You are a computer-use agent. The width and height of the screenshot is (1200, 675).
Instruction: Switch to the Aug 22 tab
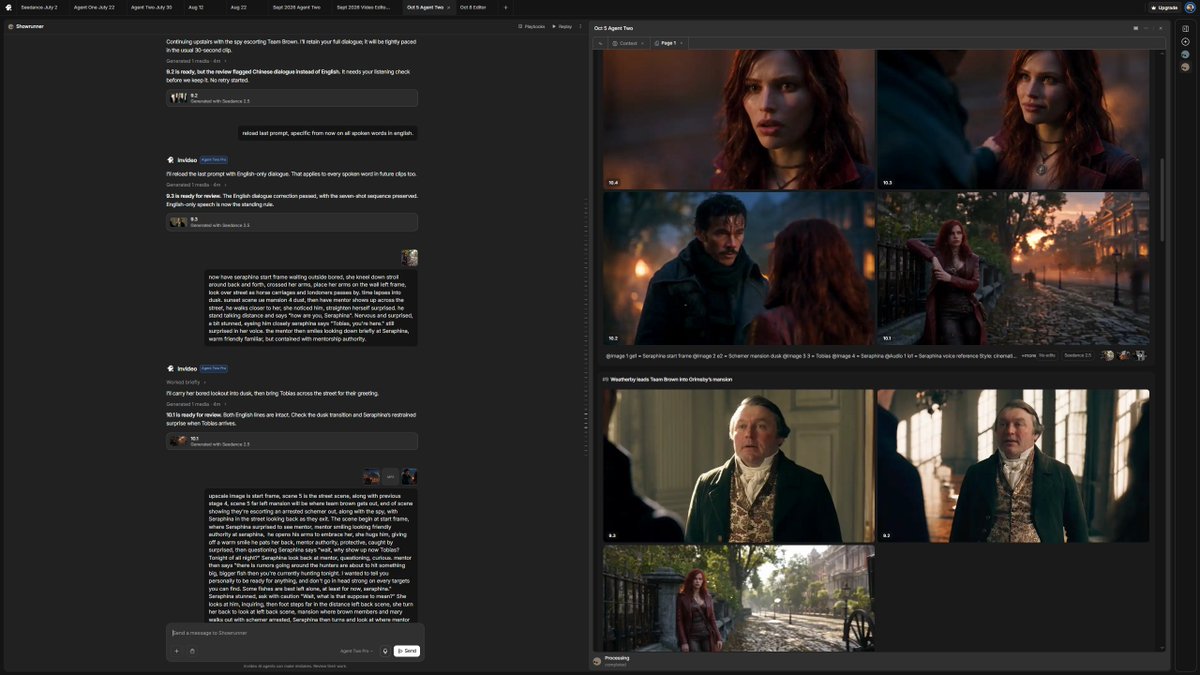click(x=239, y=7)
